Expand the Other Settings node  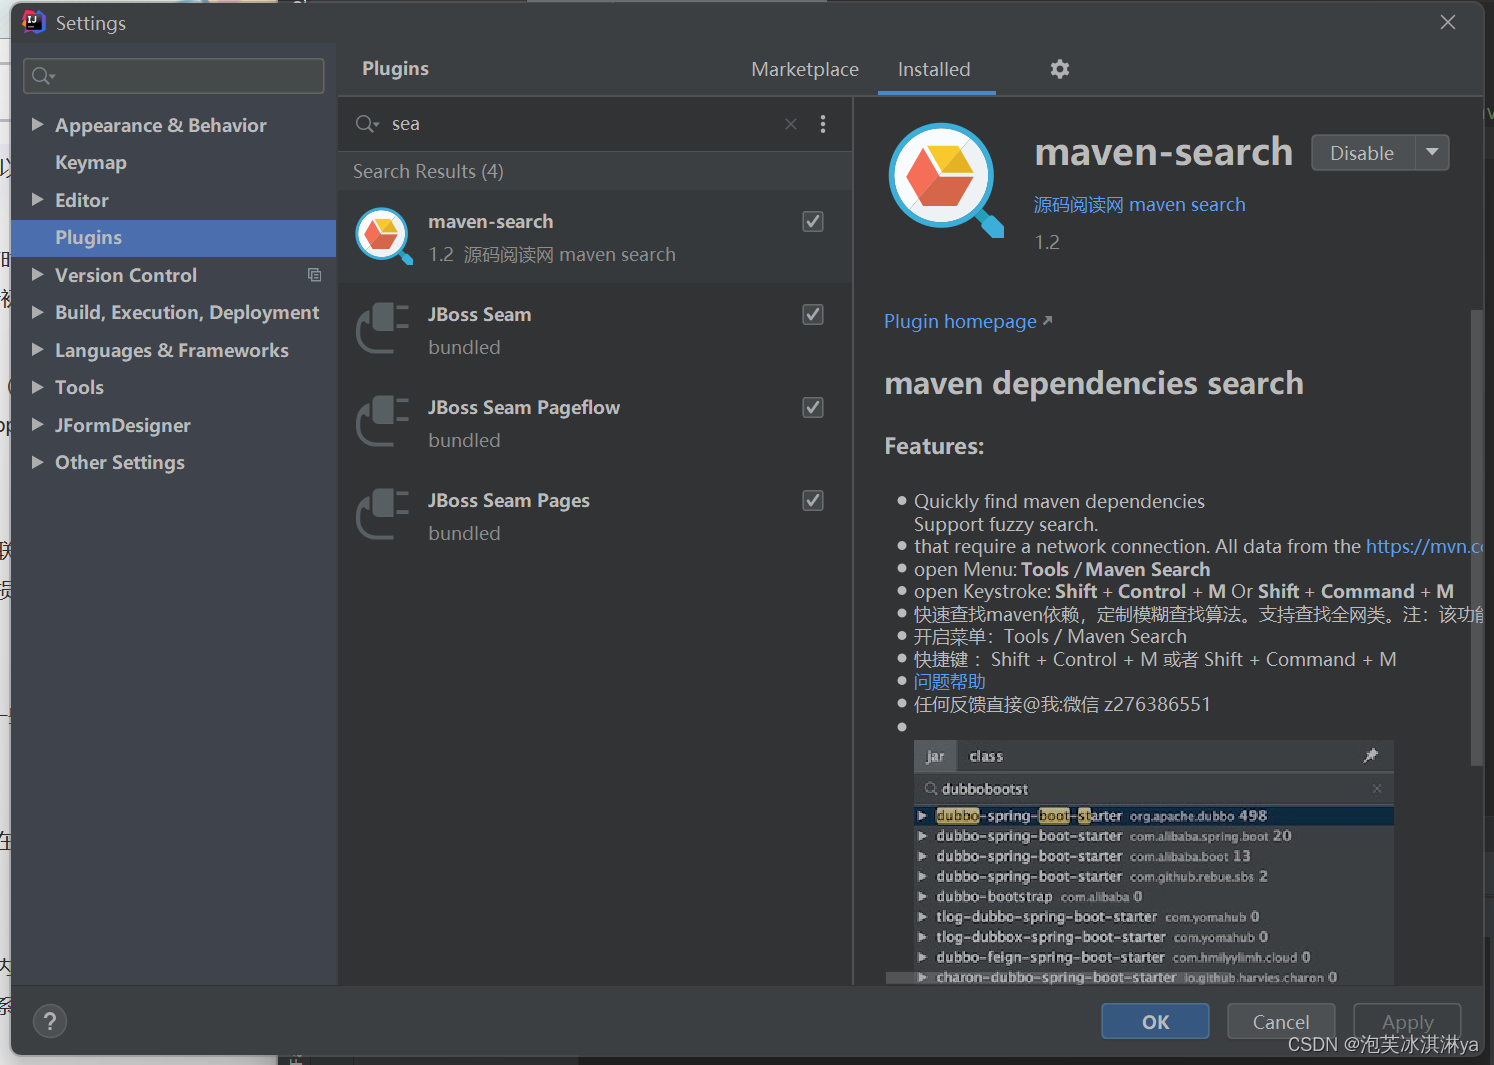coord(37,462)
